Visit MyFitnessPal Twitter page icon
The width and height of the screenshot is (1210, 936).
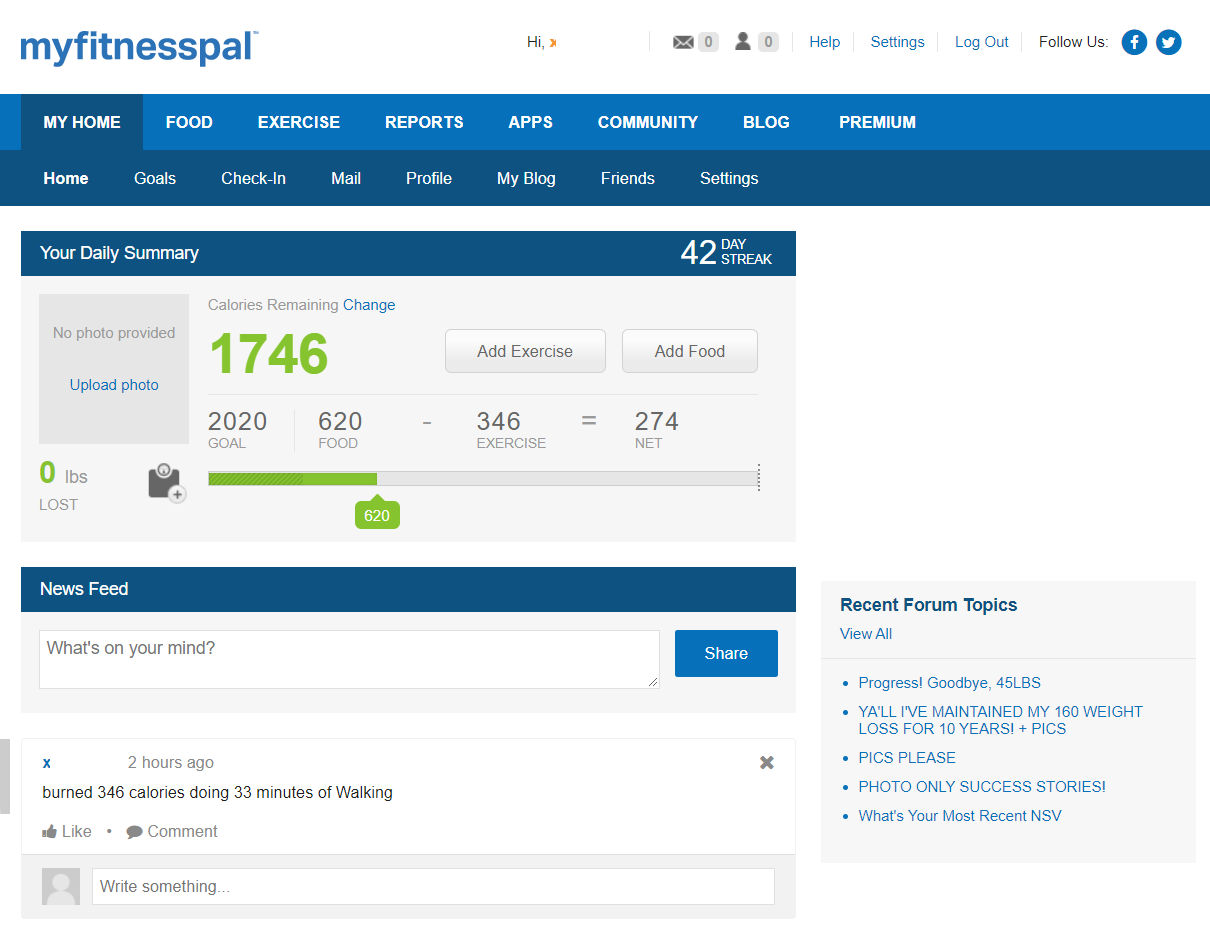1169,42
